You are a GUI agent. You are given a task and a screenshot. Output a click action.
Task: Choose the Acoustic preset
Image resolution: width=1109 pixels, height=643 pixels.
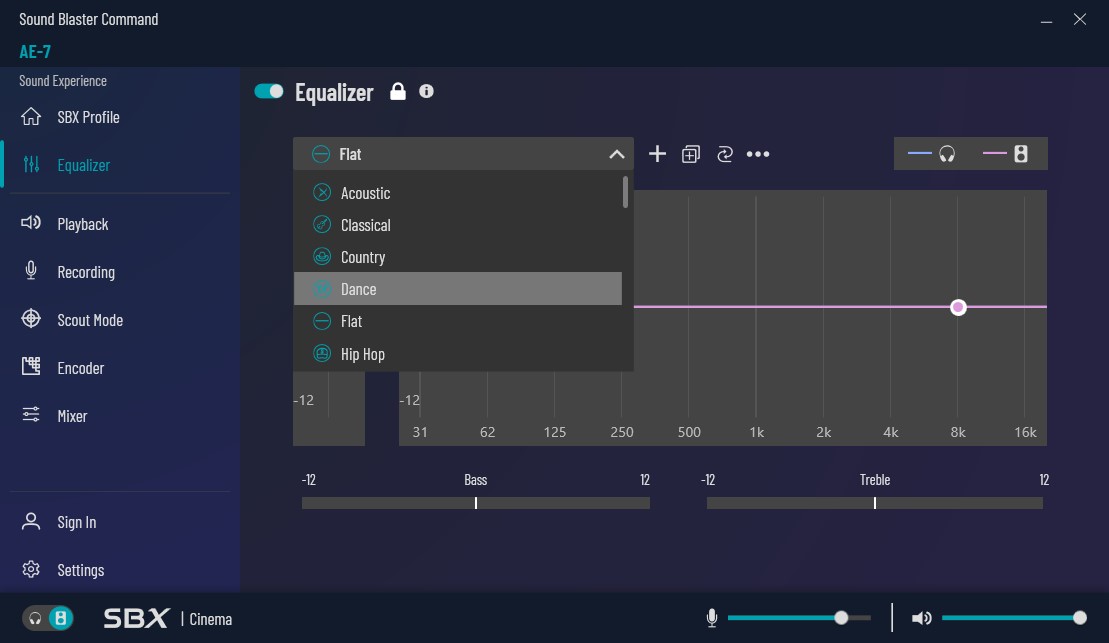pos(458,192)
